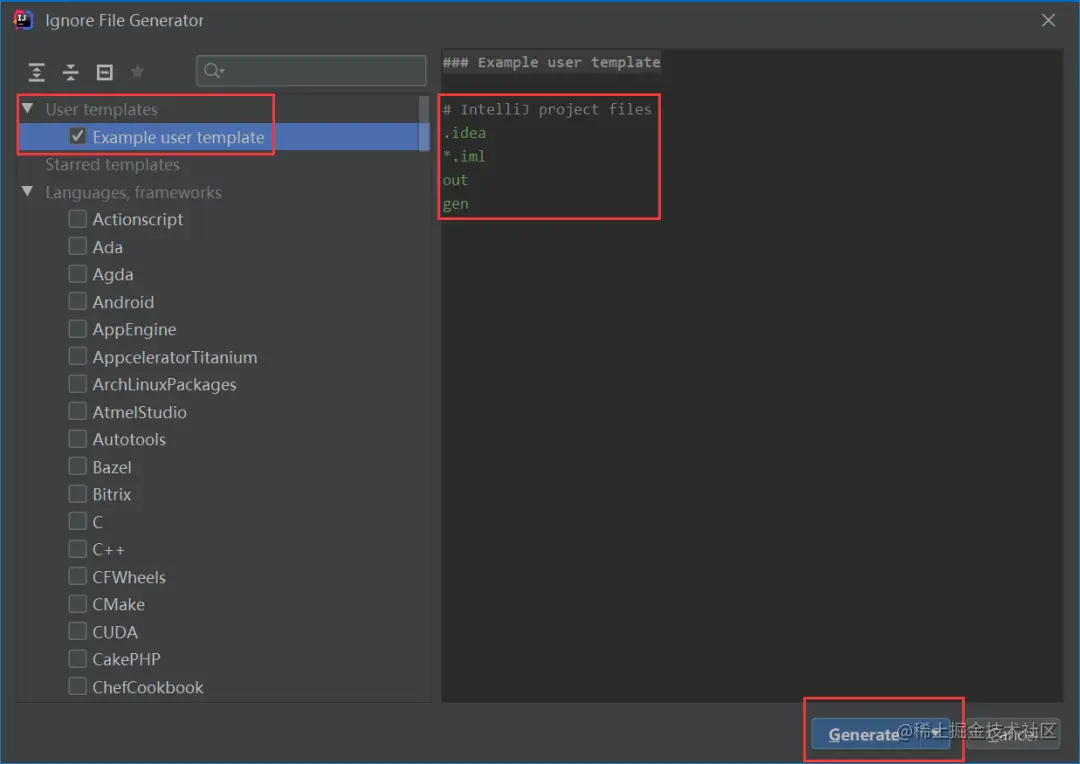The width and height of the screenshot is (1080, 764).
Task: Select the CMake label in list
Action: 118,604
